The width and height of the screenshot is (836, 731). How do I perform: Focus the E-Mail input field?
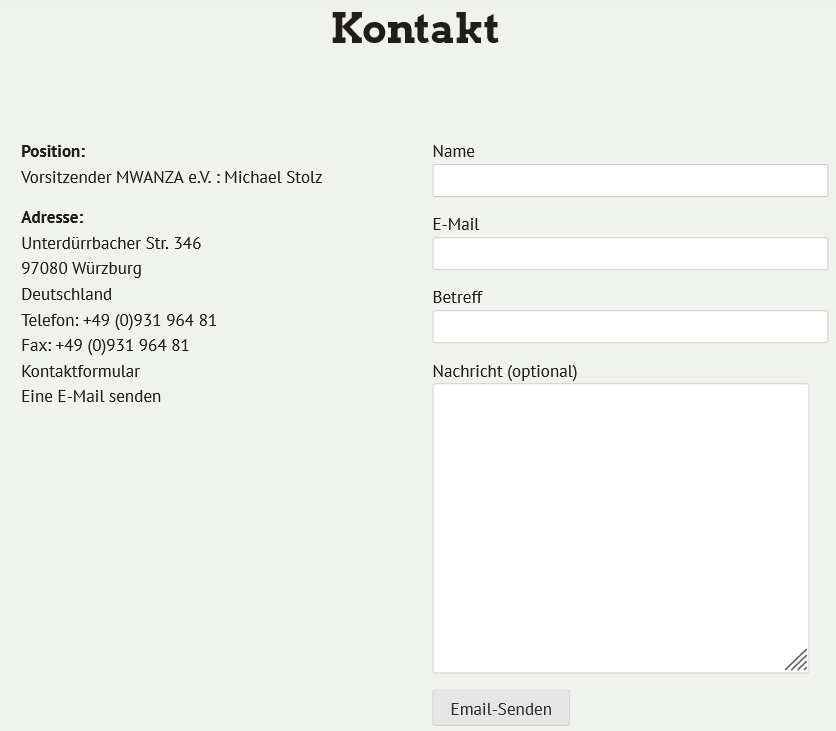[629, 254]
